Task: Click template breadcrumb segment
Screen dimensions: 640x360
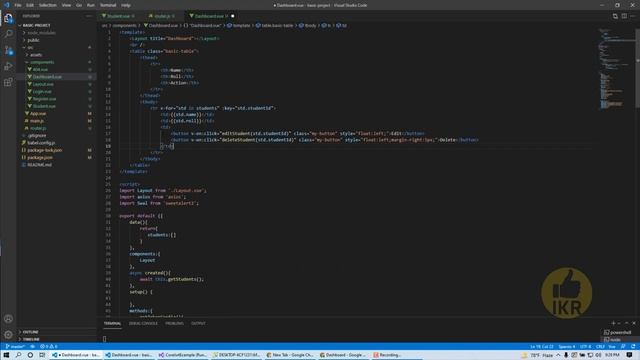Action: [239, 25]
